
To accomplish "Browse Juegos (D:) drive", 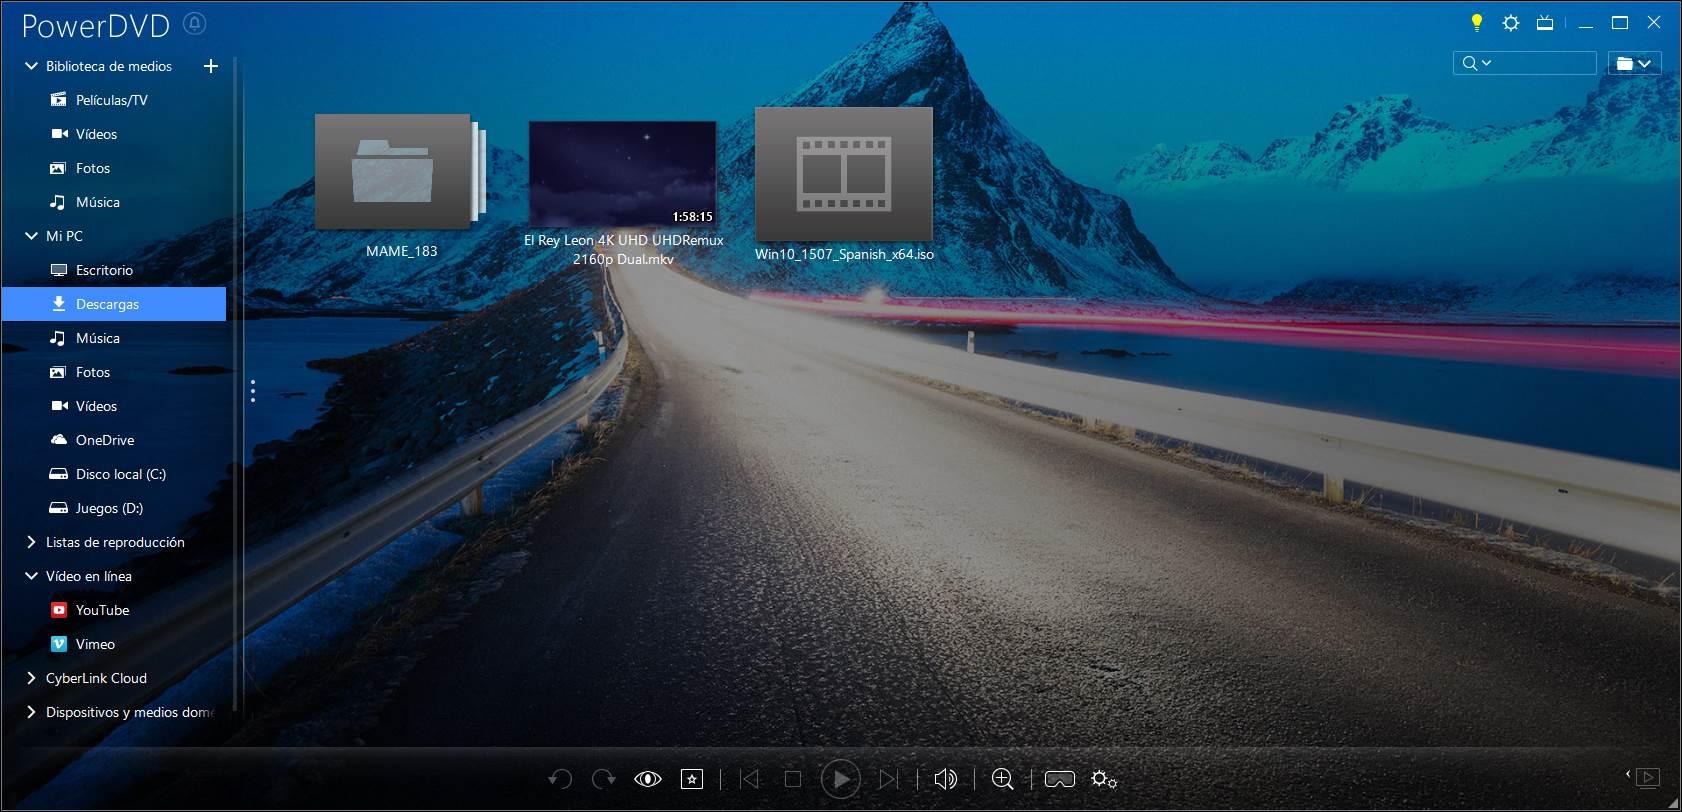I will tap(109, 508).
